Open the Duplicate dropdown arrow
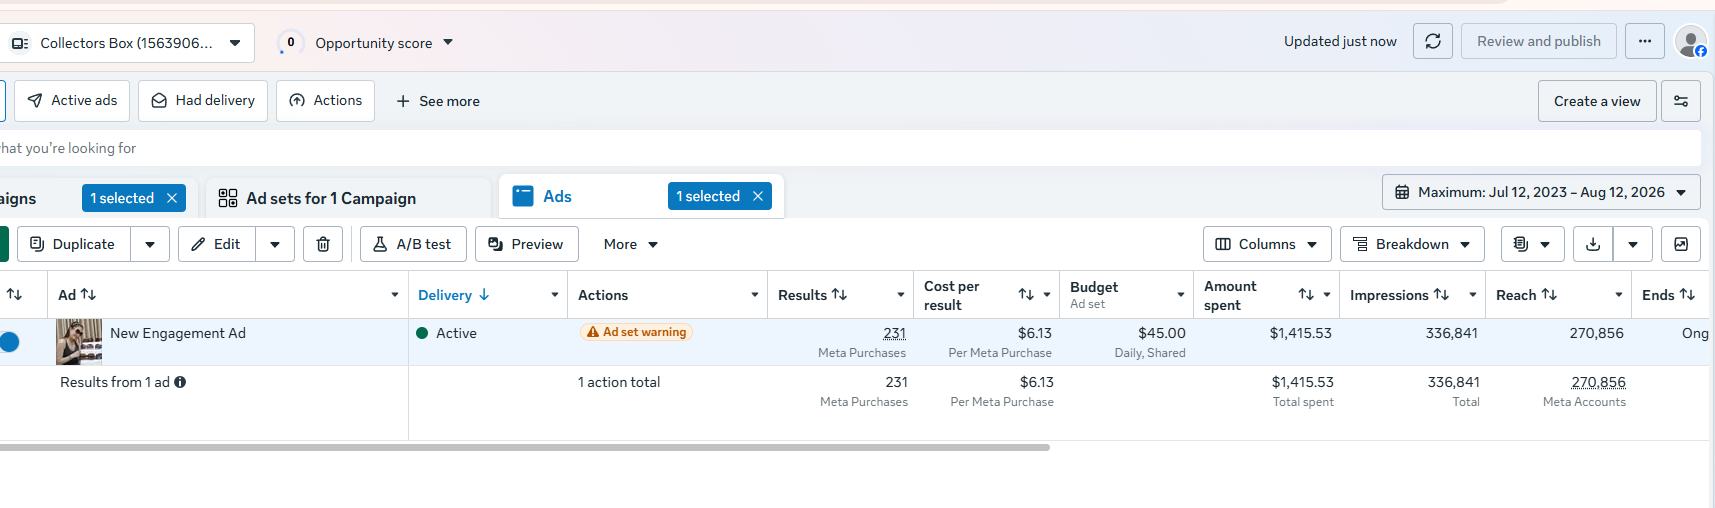This screenshot has height=508, width=1715. coord(150,244)
